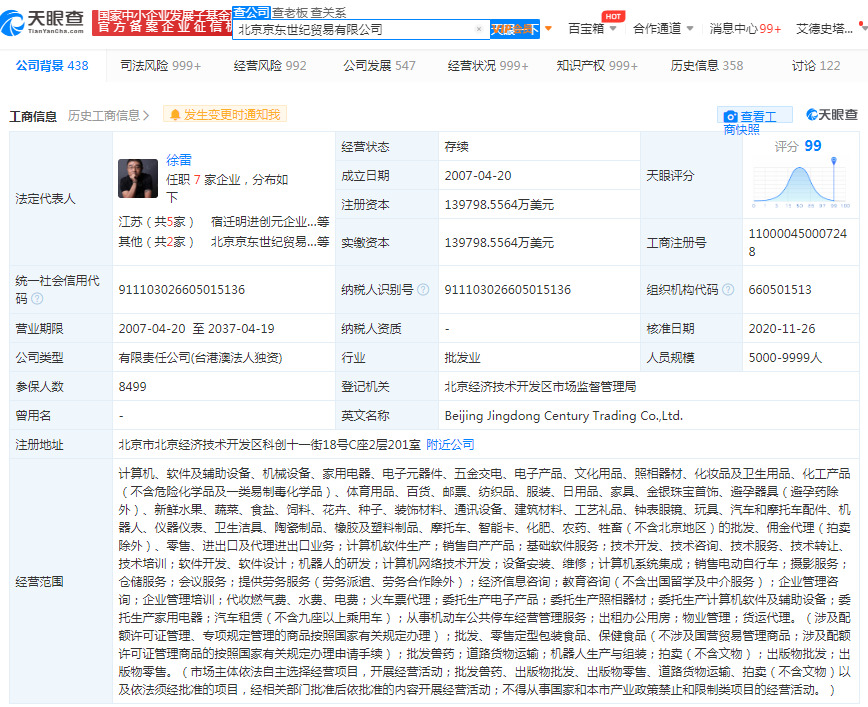
Task: Click English name Beijing Jingdong Century Trading Co.,Ltd.
Action: [x=564, y=415]
